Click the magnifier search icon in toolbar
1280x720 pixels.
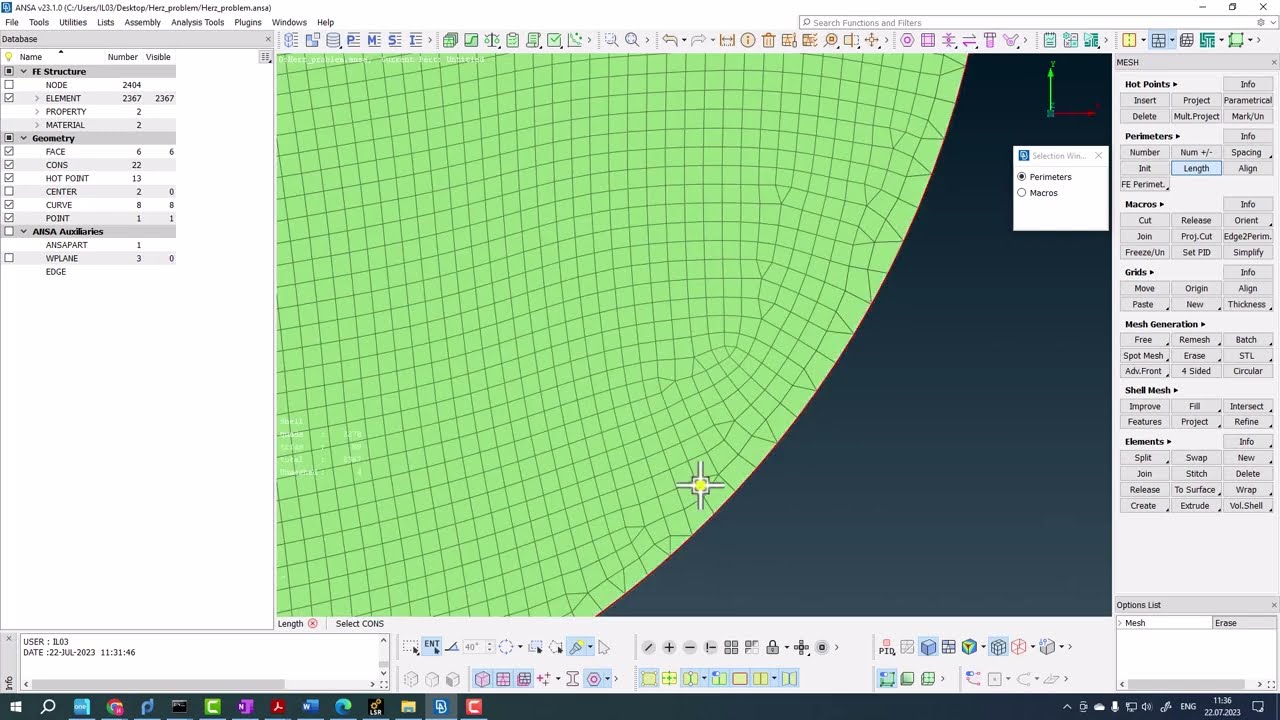tap(632, 40)
